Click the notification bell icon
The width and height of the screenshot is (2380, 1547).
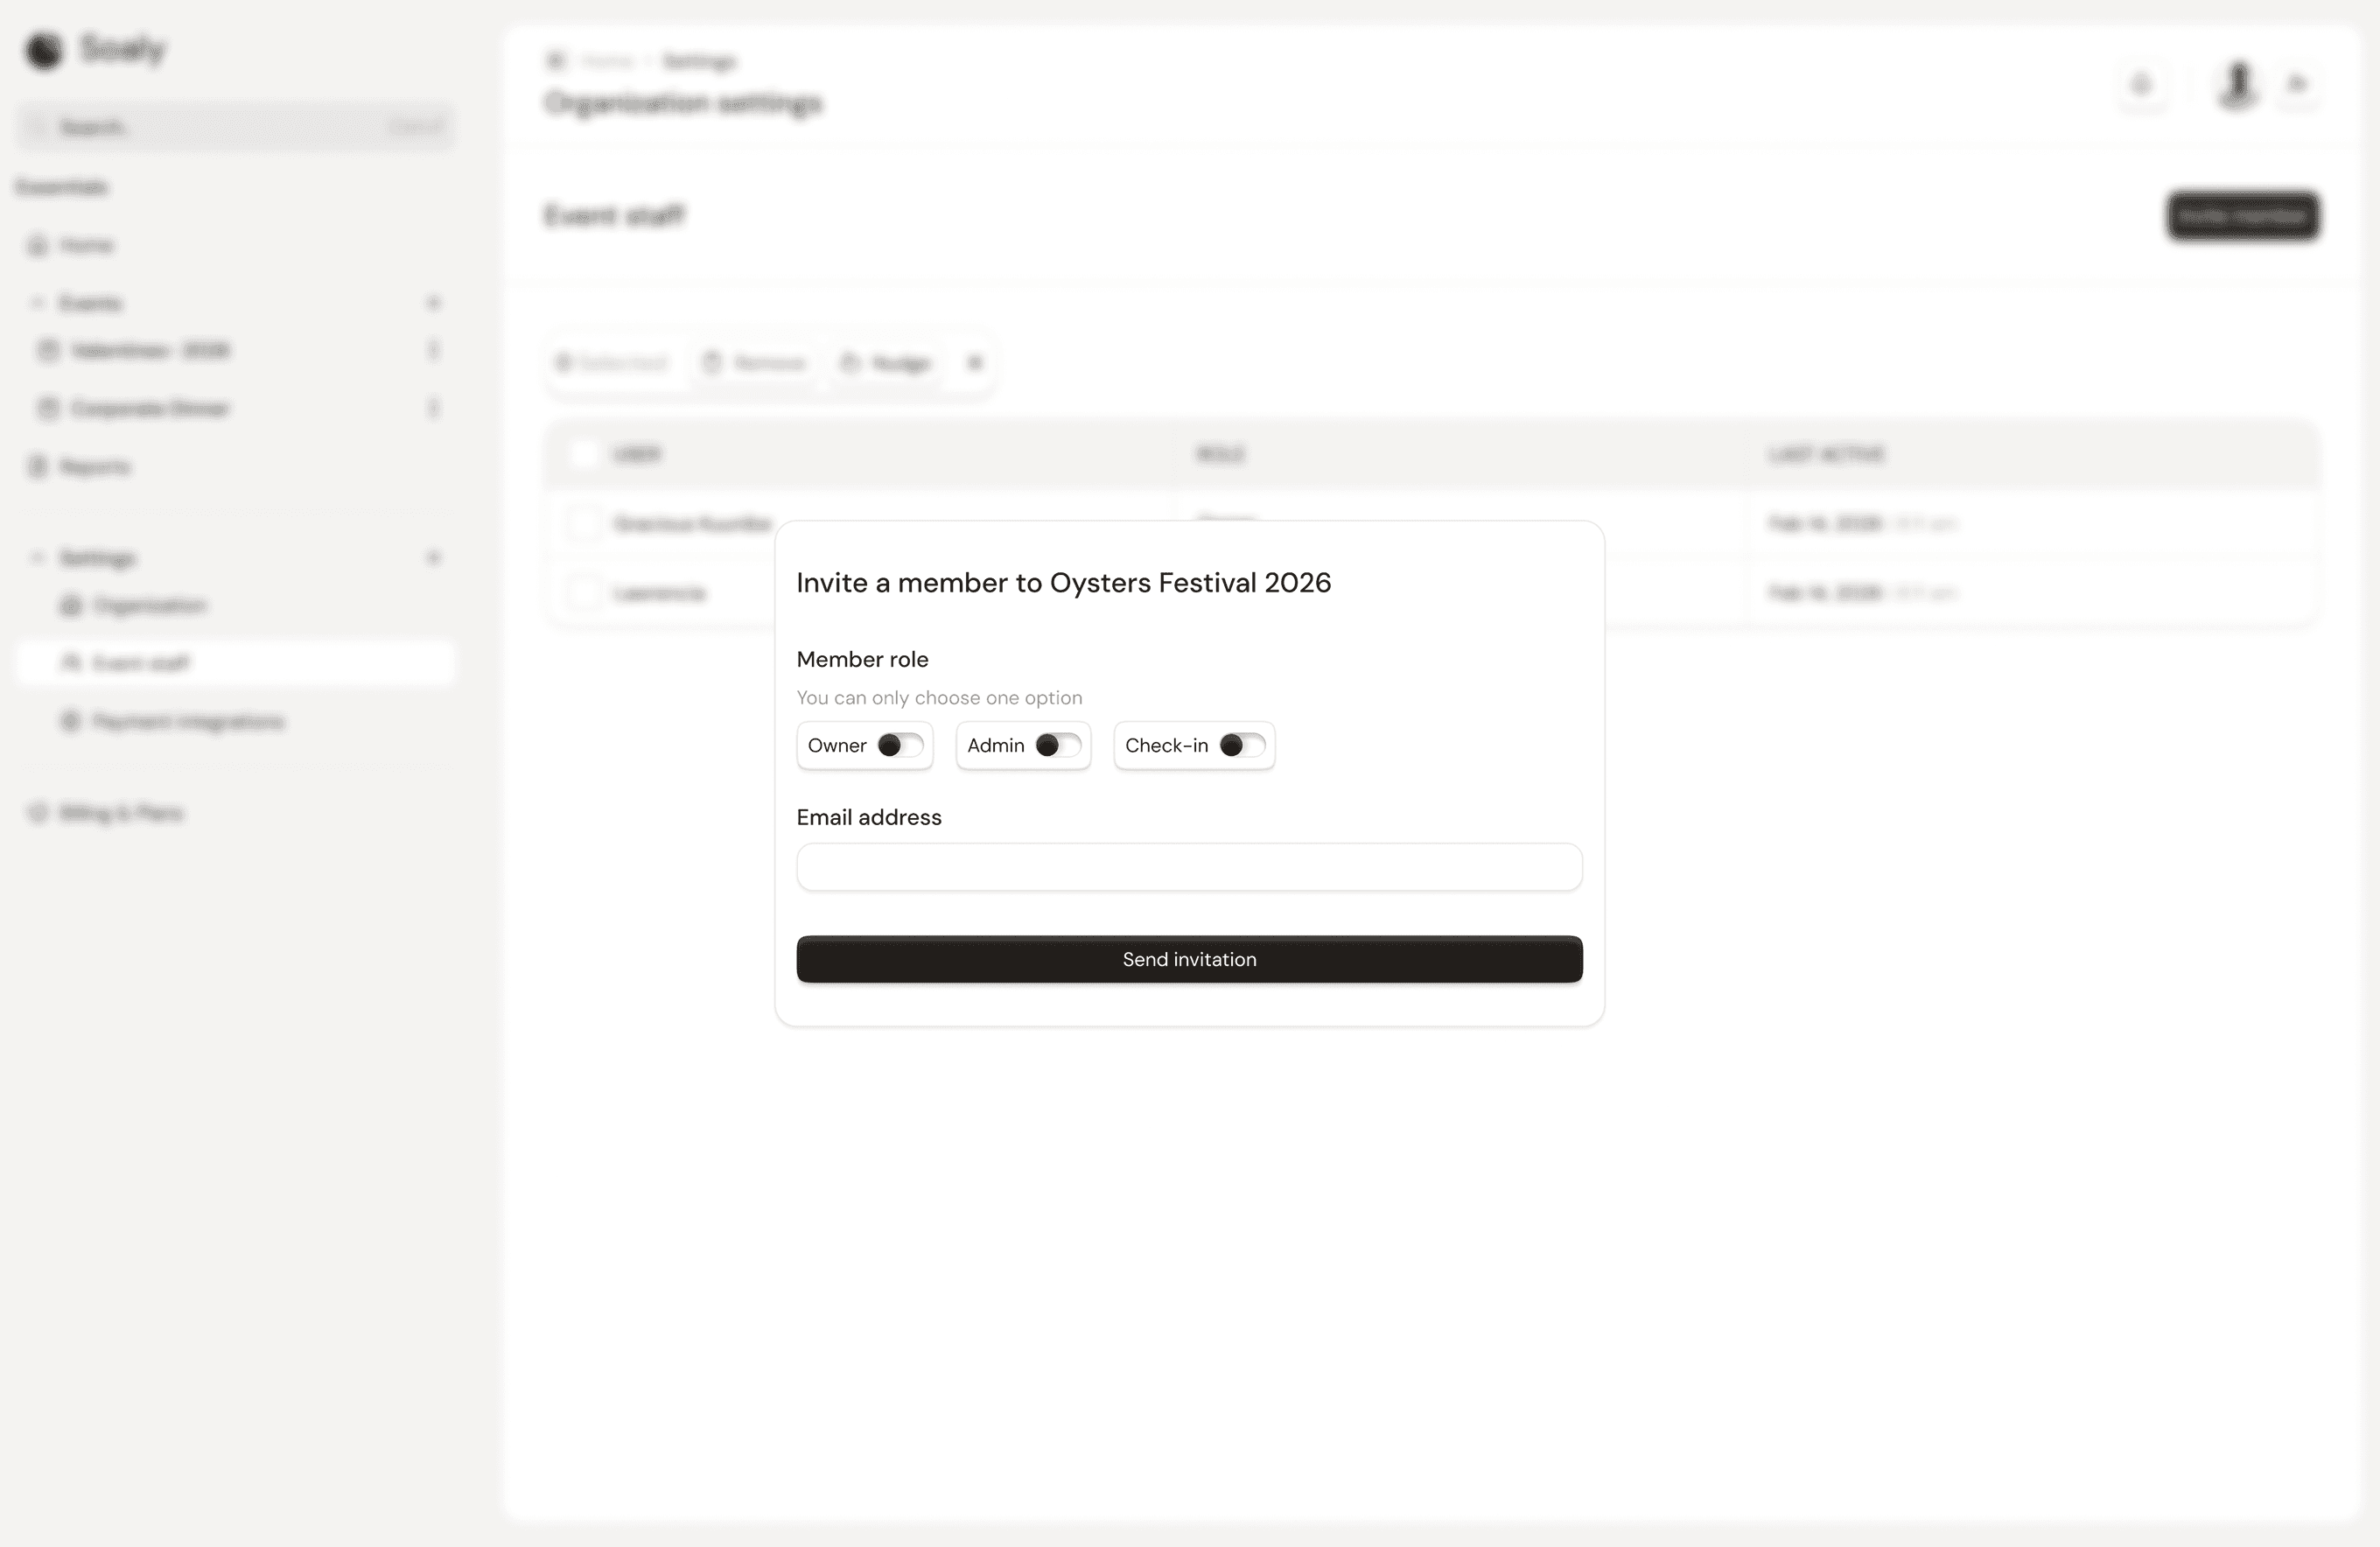pyautogui.click(x=2141, y=84)
